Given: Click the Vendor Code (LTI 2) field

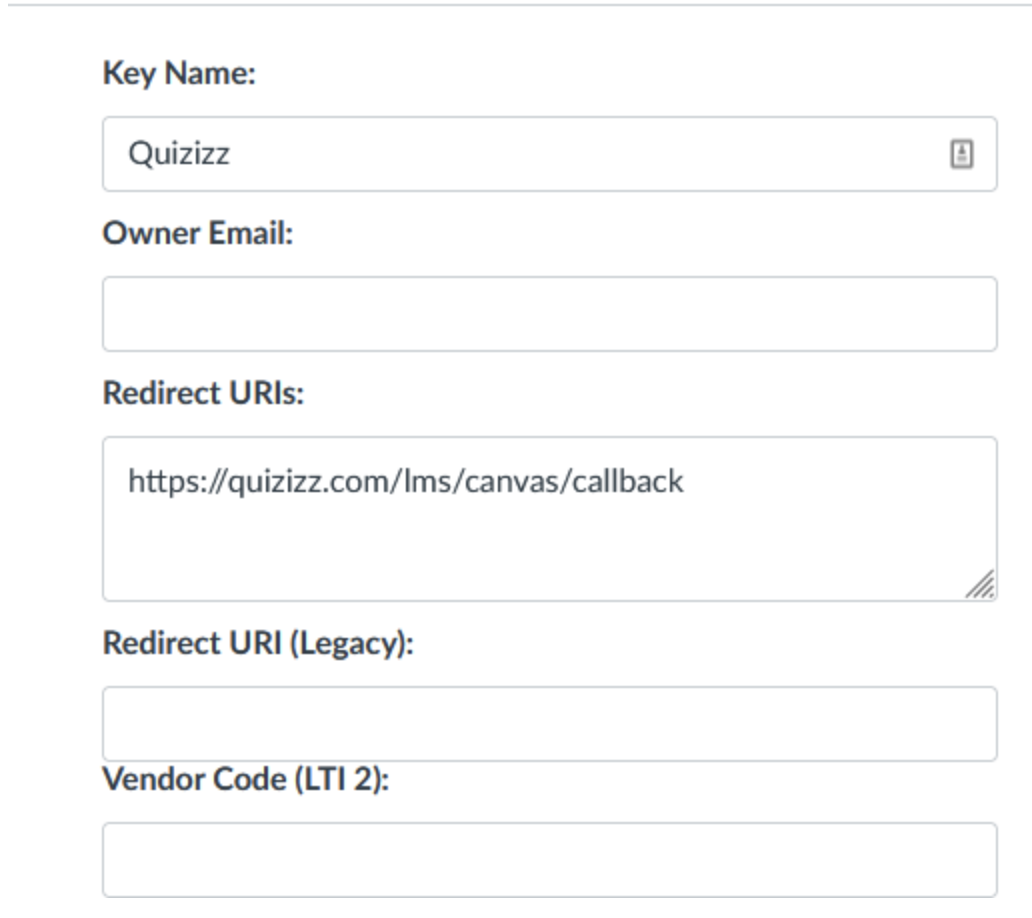Looking at the screenshot, I should tap(550, 859).
